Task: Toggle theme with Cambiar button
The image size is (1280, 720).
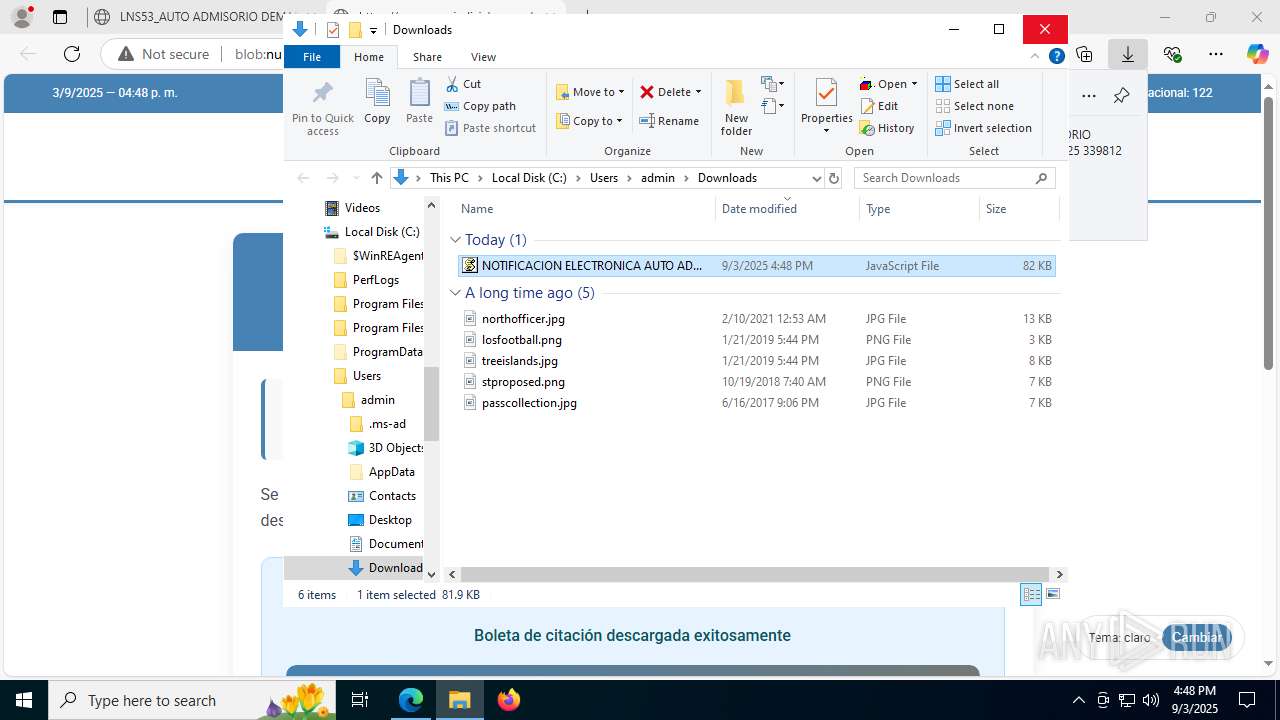Action: coord(1197,637)
